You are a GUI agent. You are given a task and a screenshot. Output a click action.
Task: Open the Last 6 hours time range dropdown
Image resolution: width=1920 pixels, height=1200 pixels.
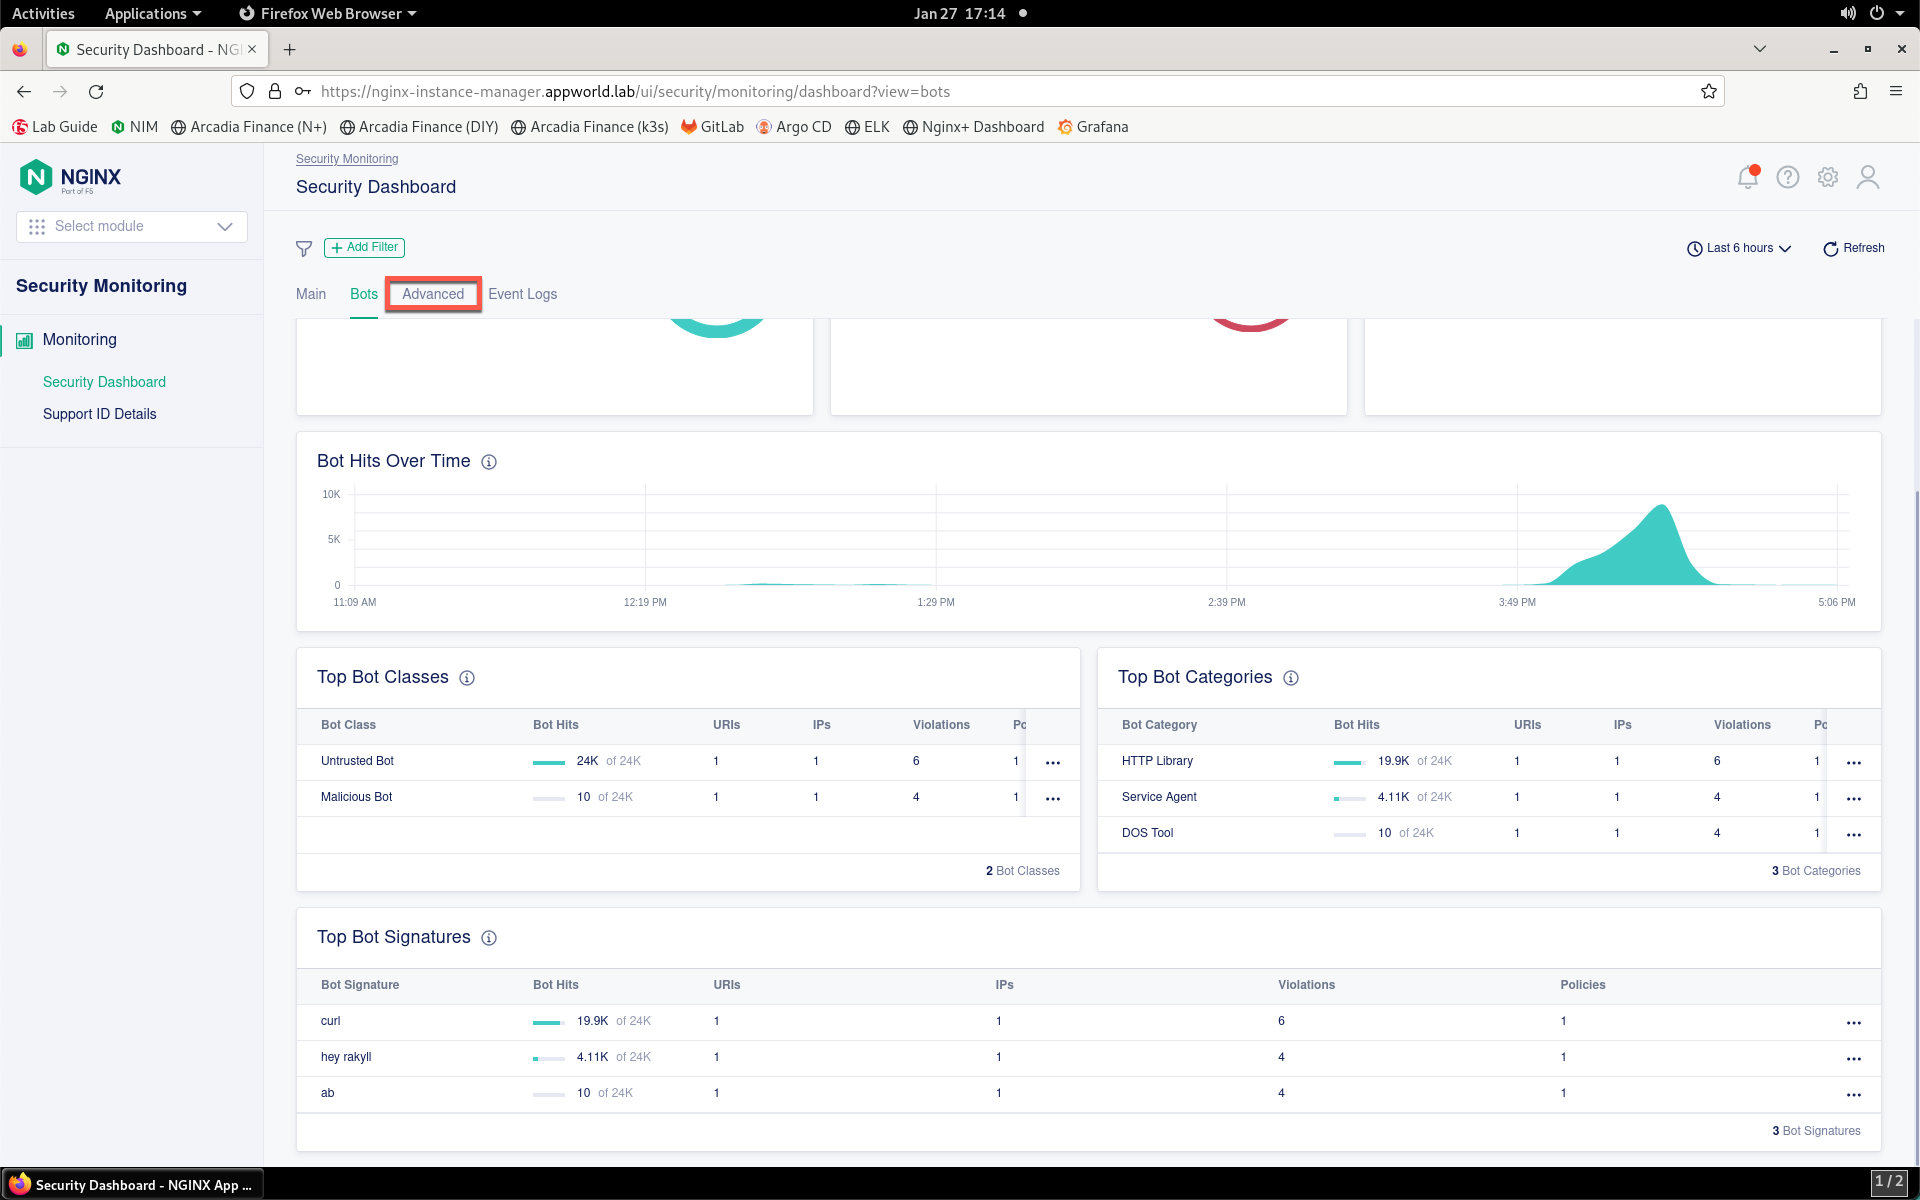pyautogui.click(x=1739, y=248)
